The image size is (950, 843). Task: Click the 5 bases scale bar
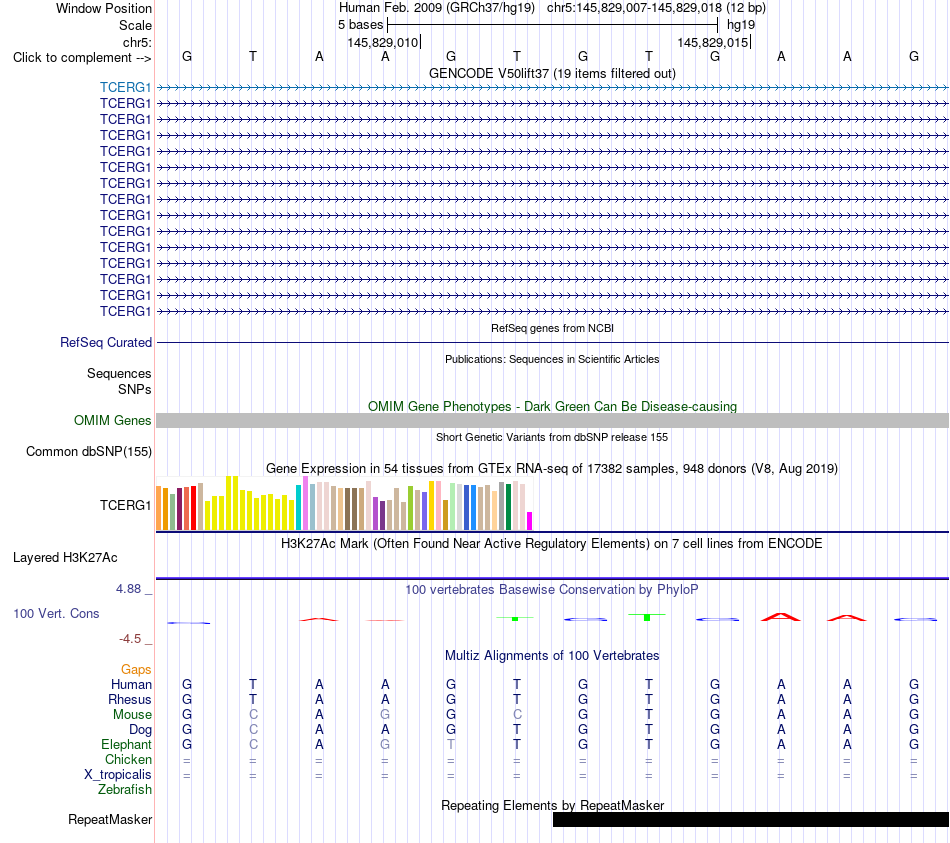click(x=553, y=25)
